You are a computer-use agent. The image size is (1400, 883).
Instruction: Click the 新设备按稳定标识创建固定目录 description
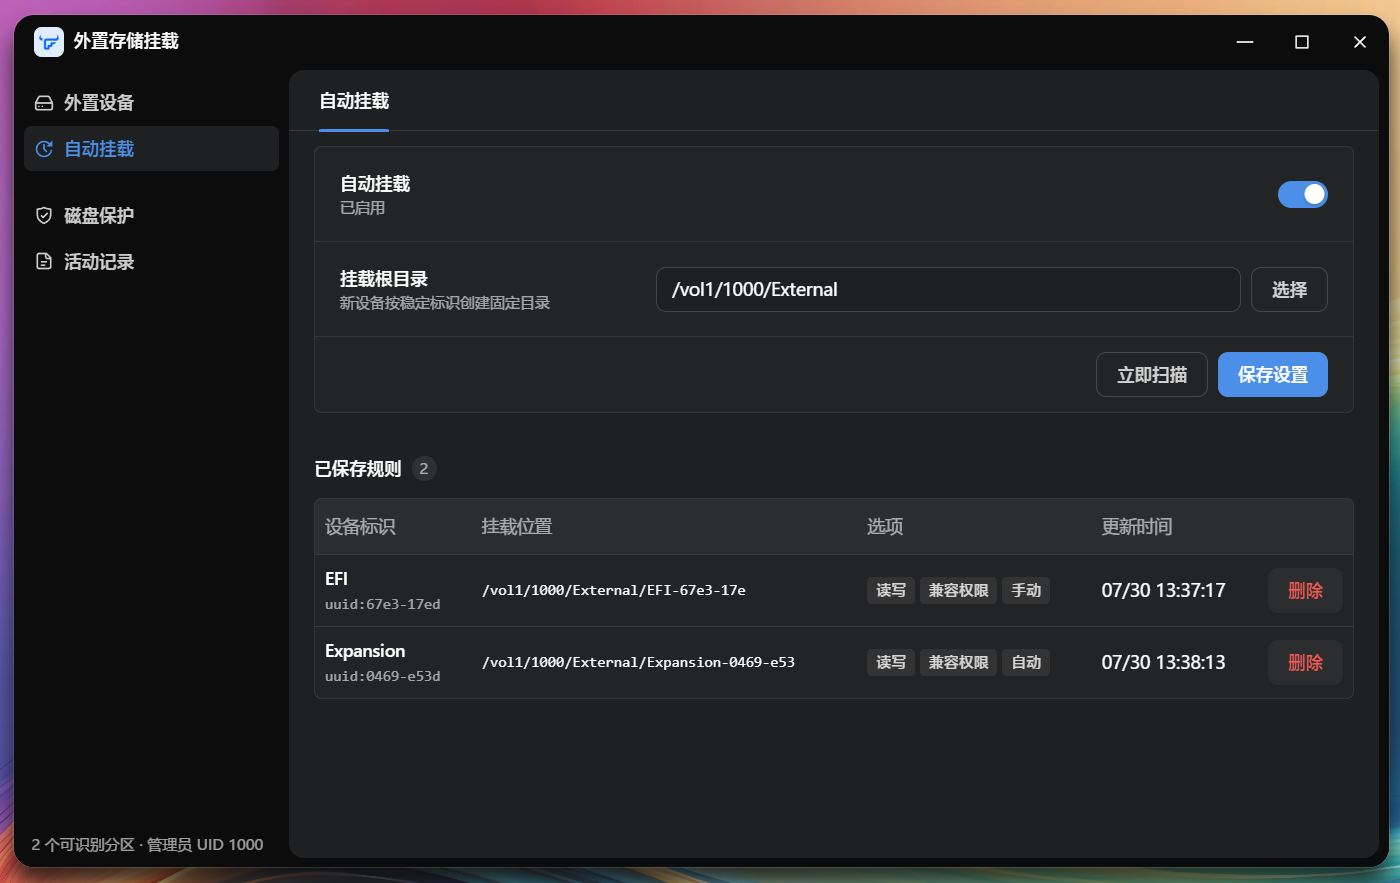tap(445, 303)
